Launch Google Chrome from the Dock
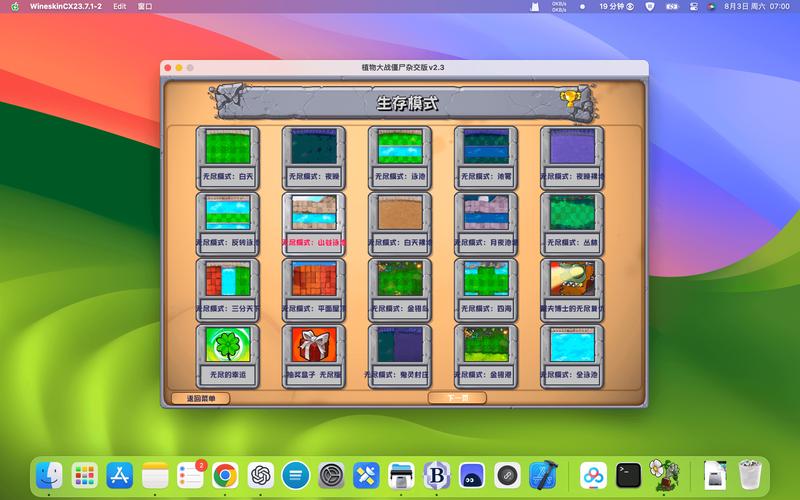The image size is (800, 500). tap(225, 474)
